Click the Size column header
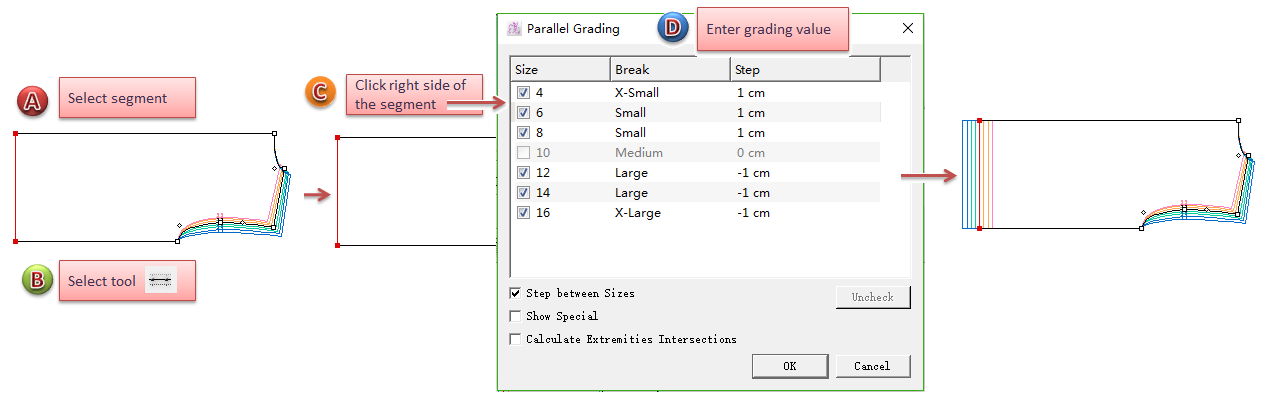The image size is (1263, 415). tap(559, 70)
